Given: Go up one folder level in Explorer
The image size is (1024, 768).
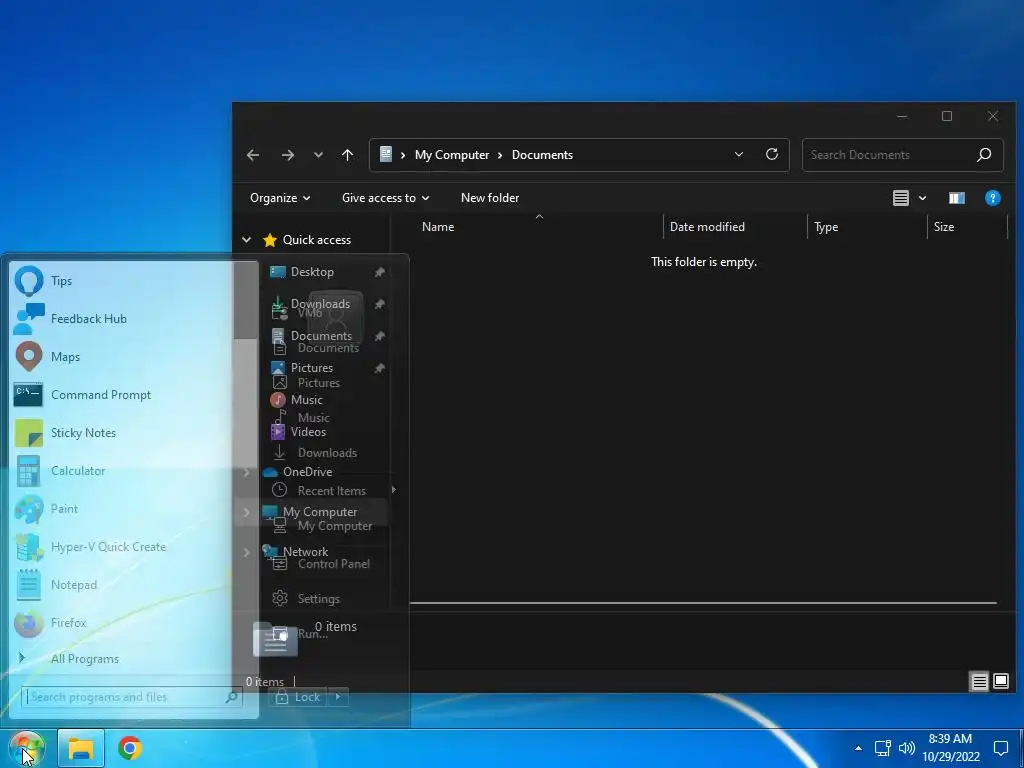Looking at the screenshot, I should (347, 155).
